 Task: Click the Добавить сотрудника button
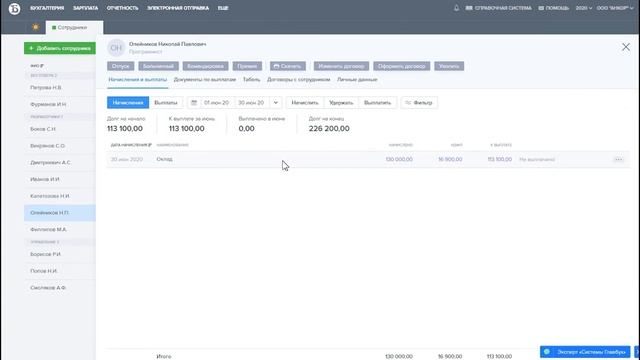click(x=60, y=48)
